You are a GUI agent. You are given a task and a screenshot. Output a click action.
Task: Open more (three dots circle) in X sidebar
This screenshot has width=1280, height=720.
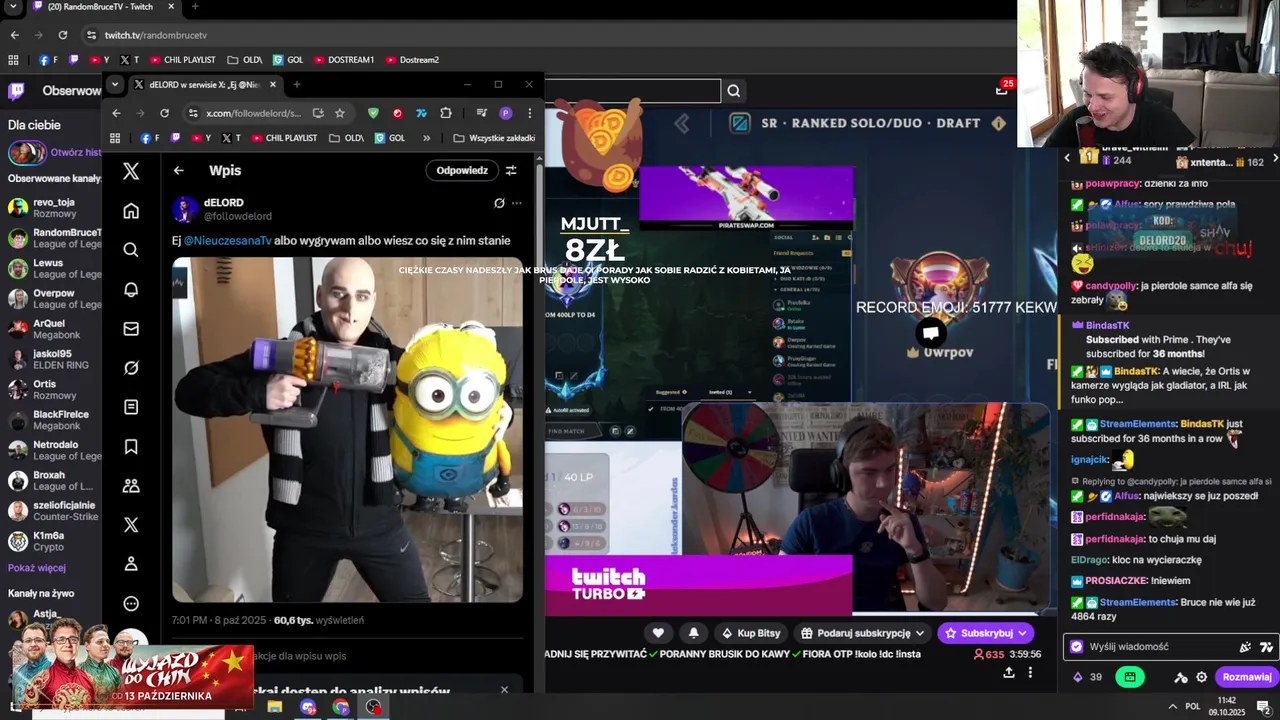click(x=131, y=603)
